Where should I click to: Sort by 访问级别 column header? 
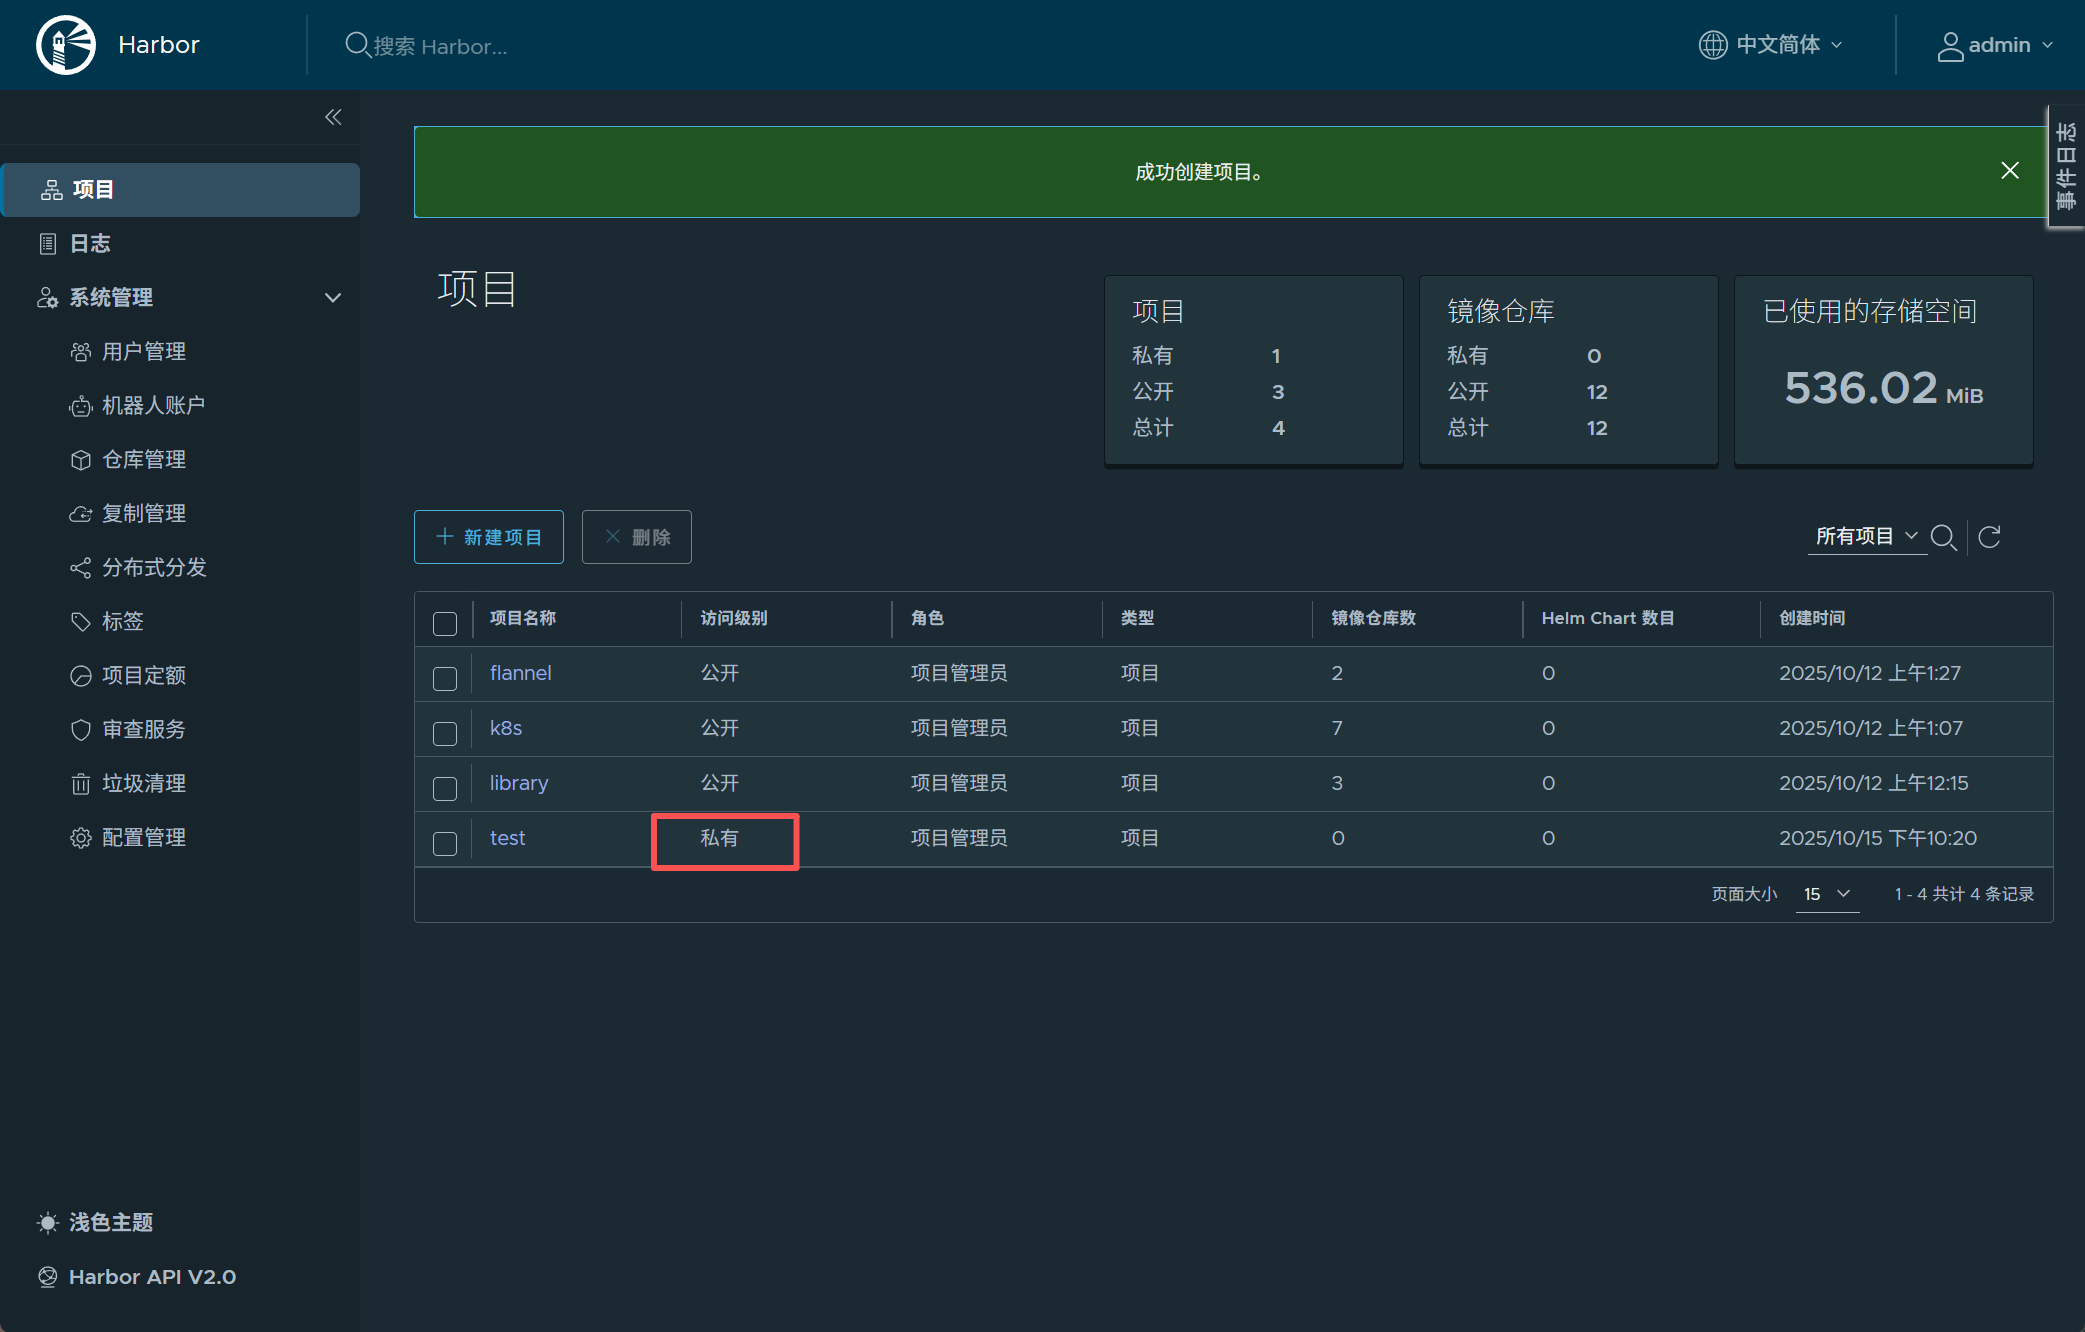[734, 618]
